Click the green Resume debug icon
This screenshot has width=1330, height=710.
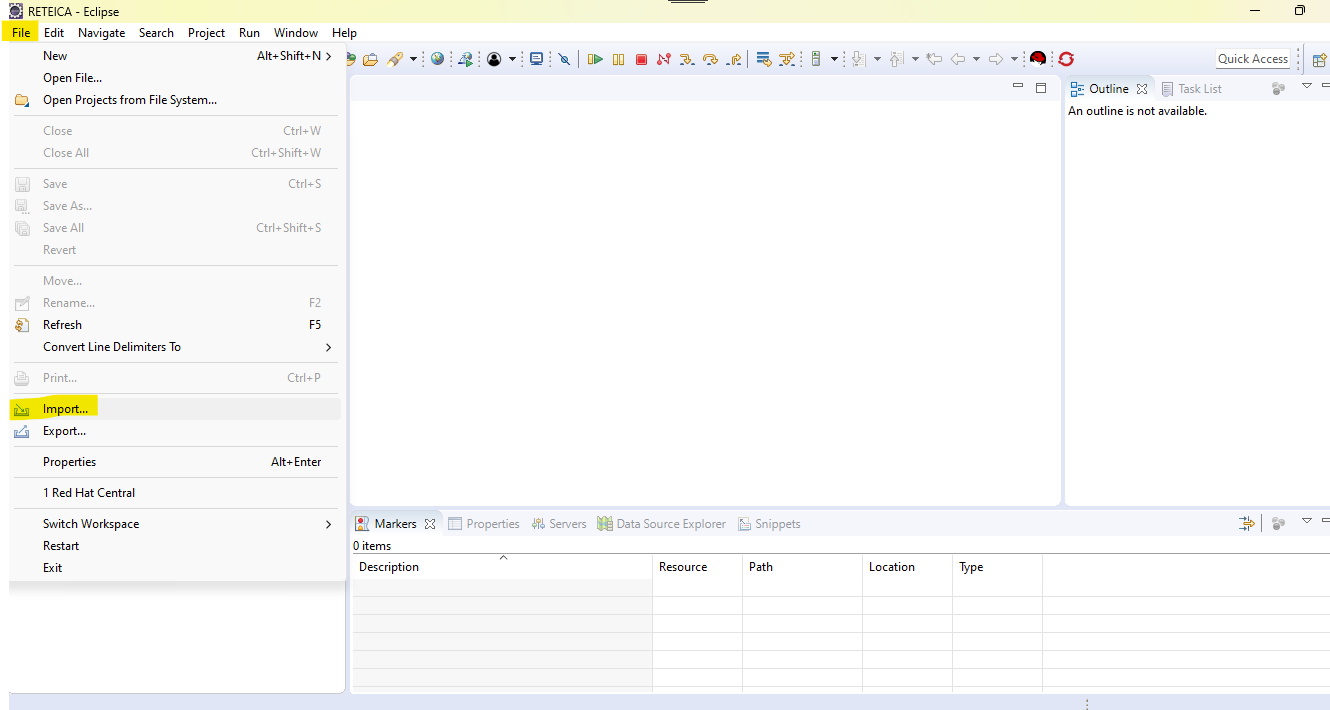pos(595,60)
